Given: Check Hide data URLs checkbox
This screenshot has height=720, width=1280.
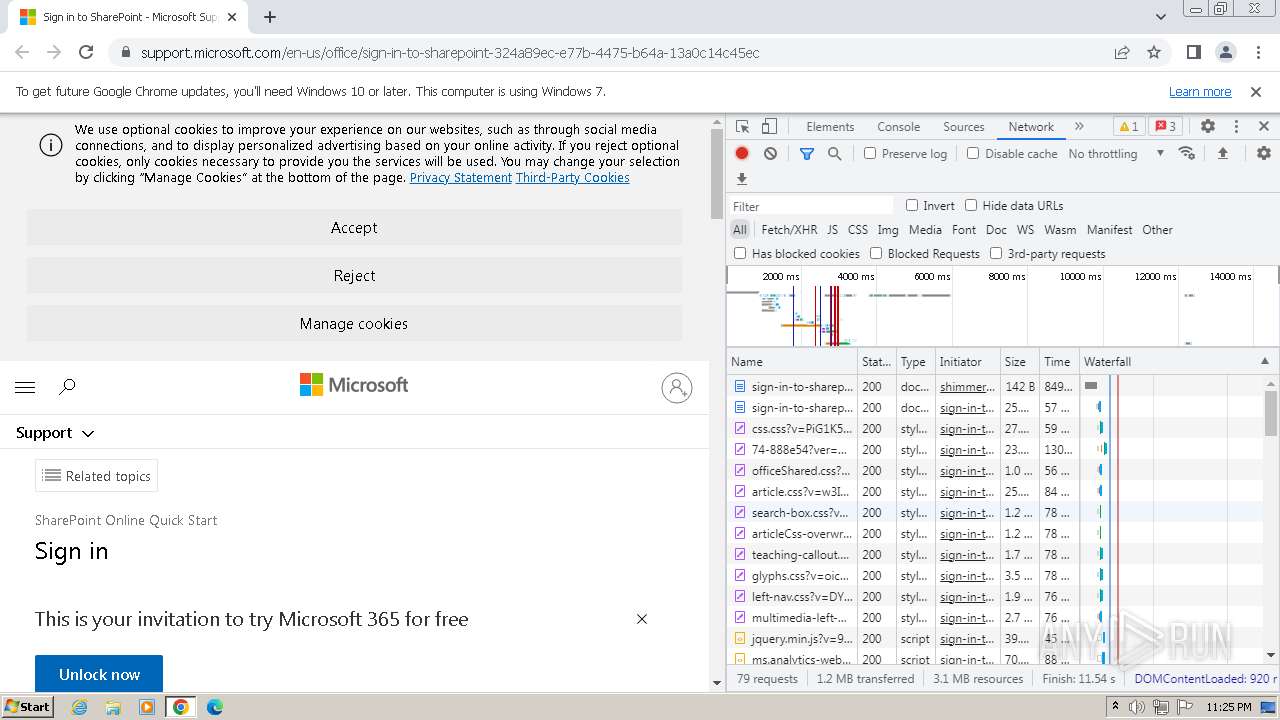Looking at the screenshot, I should coord(971,205).
